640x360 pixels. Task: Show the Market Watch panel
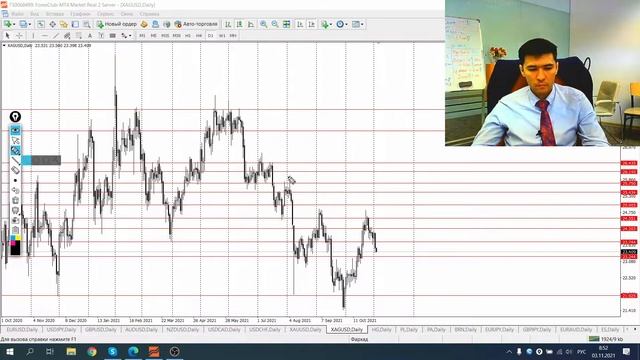click(x=41, y=24)
